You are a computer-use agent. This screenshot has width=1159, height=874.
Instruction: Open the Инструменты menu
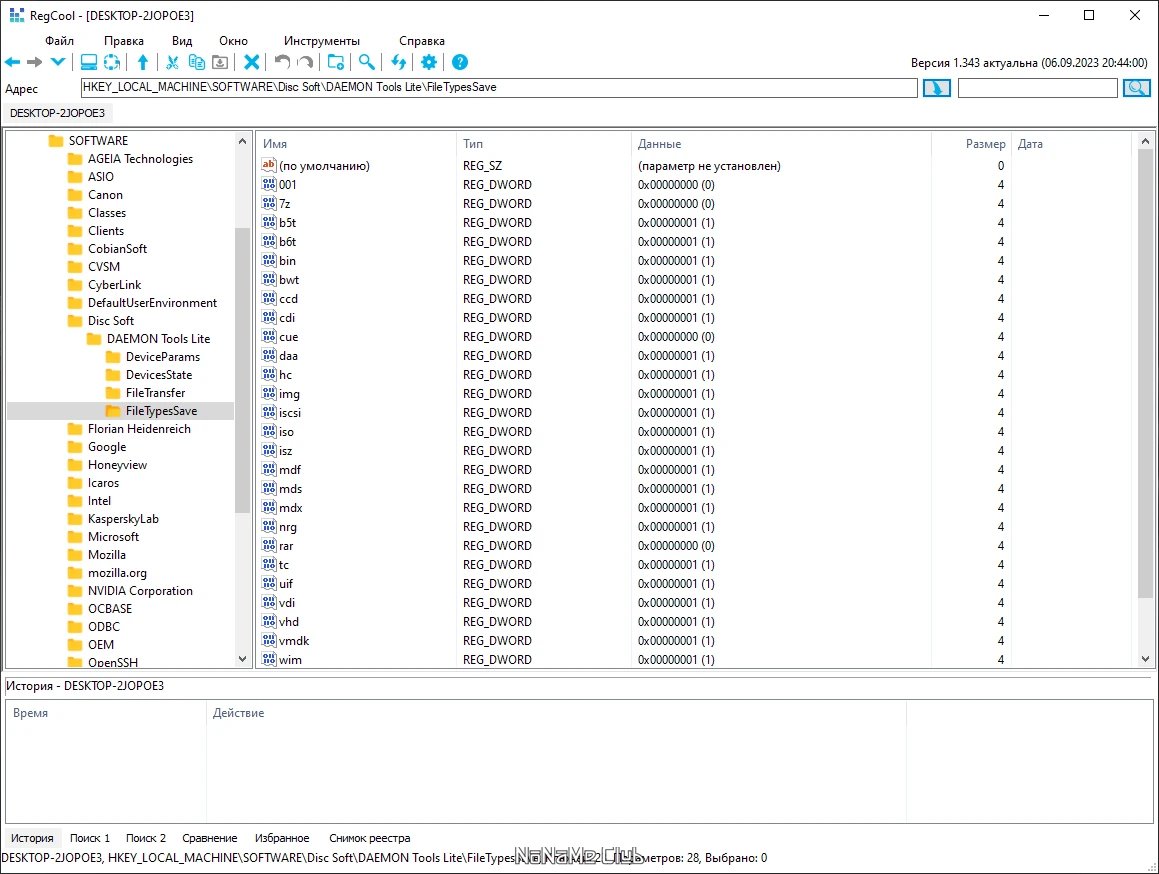(322, 41)
